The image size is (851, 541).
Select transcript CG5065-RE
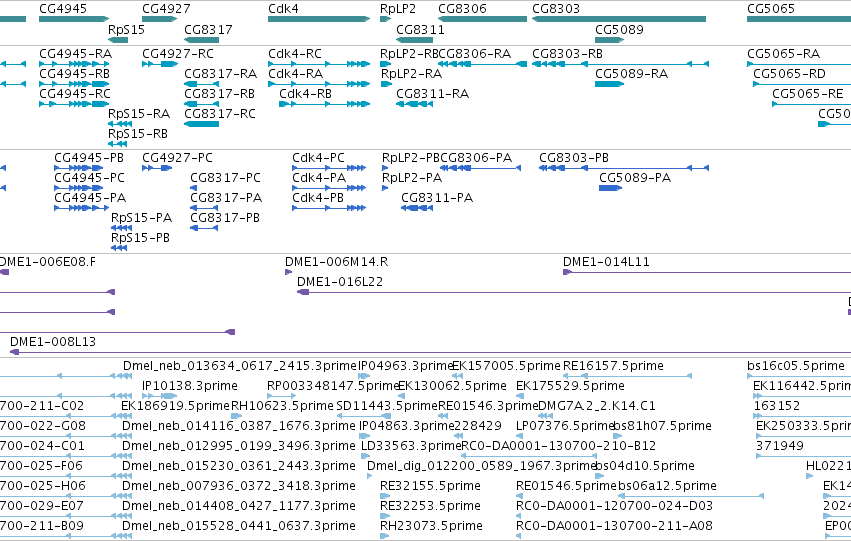click(x=811, y=104)
